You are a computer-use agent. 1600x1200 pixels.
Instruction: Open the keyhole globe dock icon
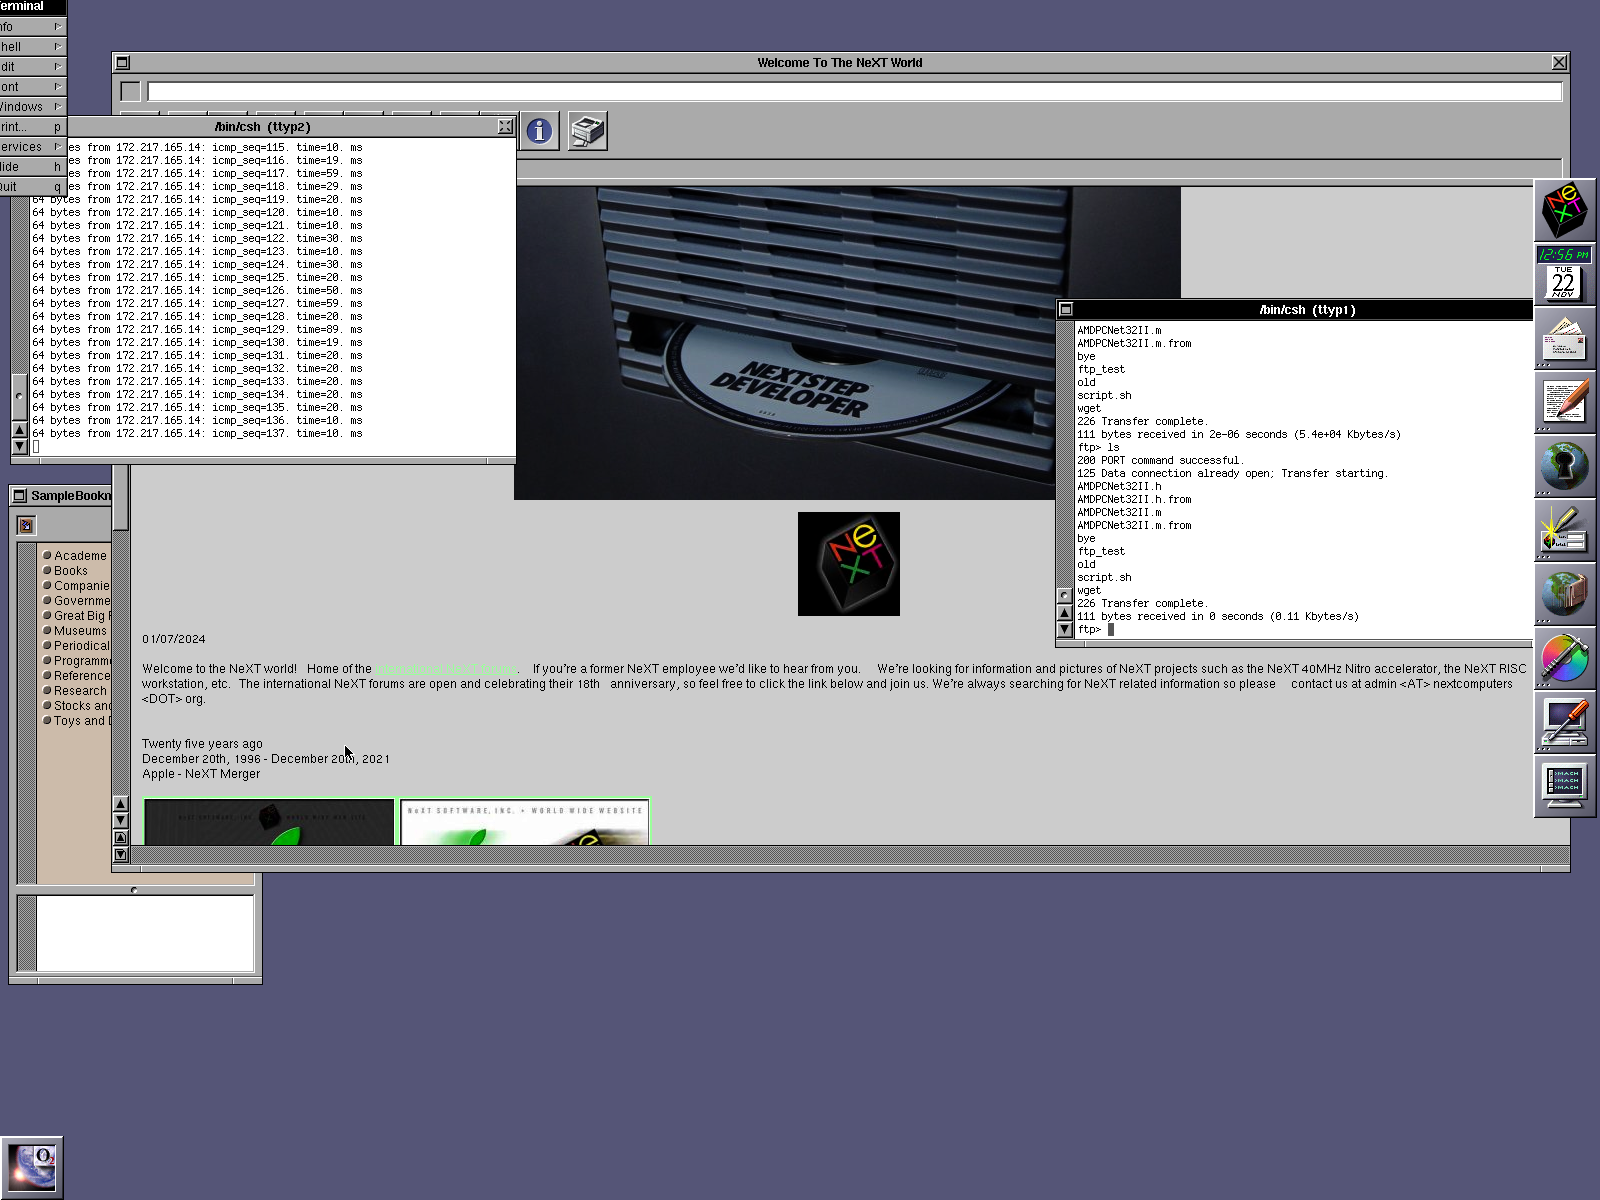pos(1564,466)
